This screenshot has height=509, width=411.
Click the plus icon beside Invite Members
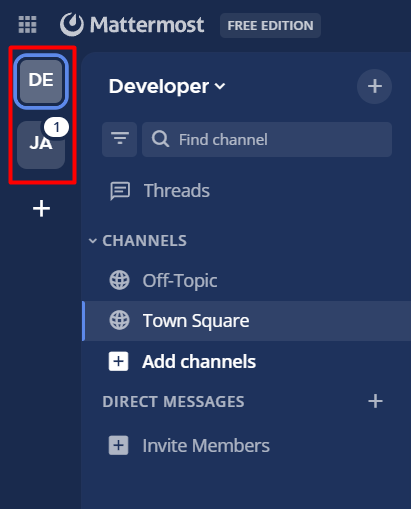(x=119, y=445)
